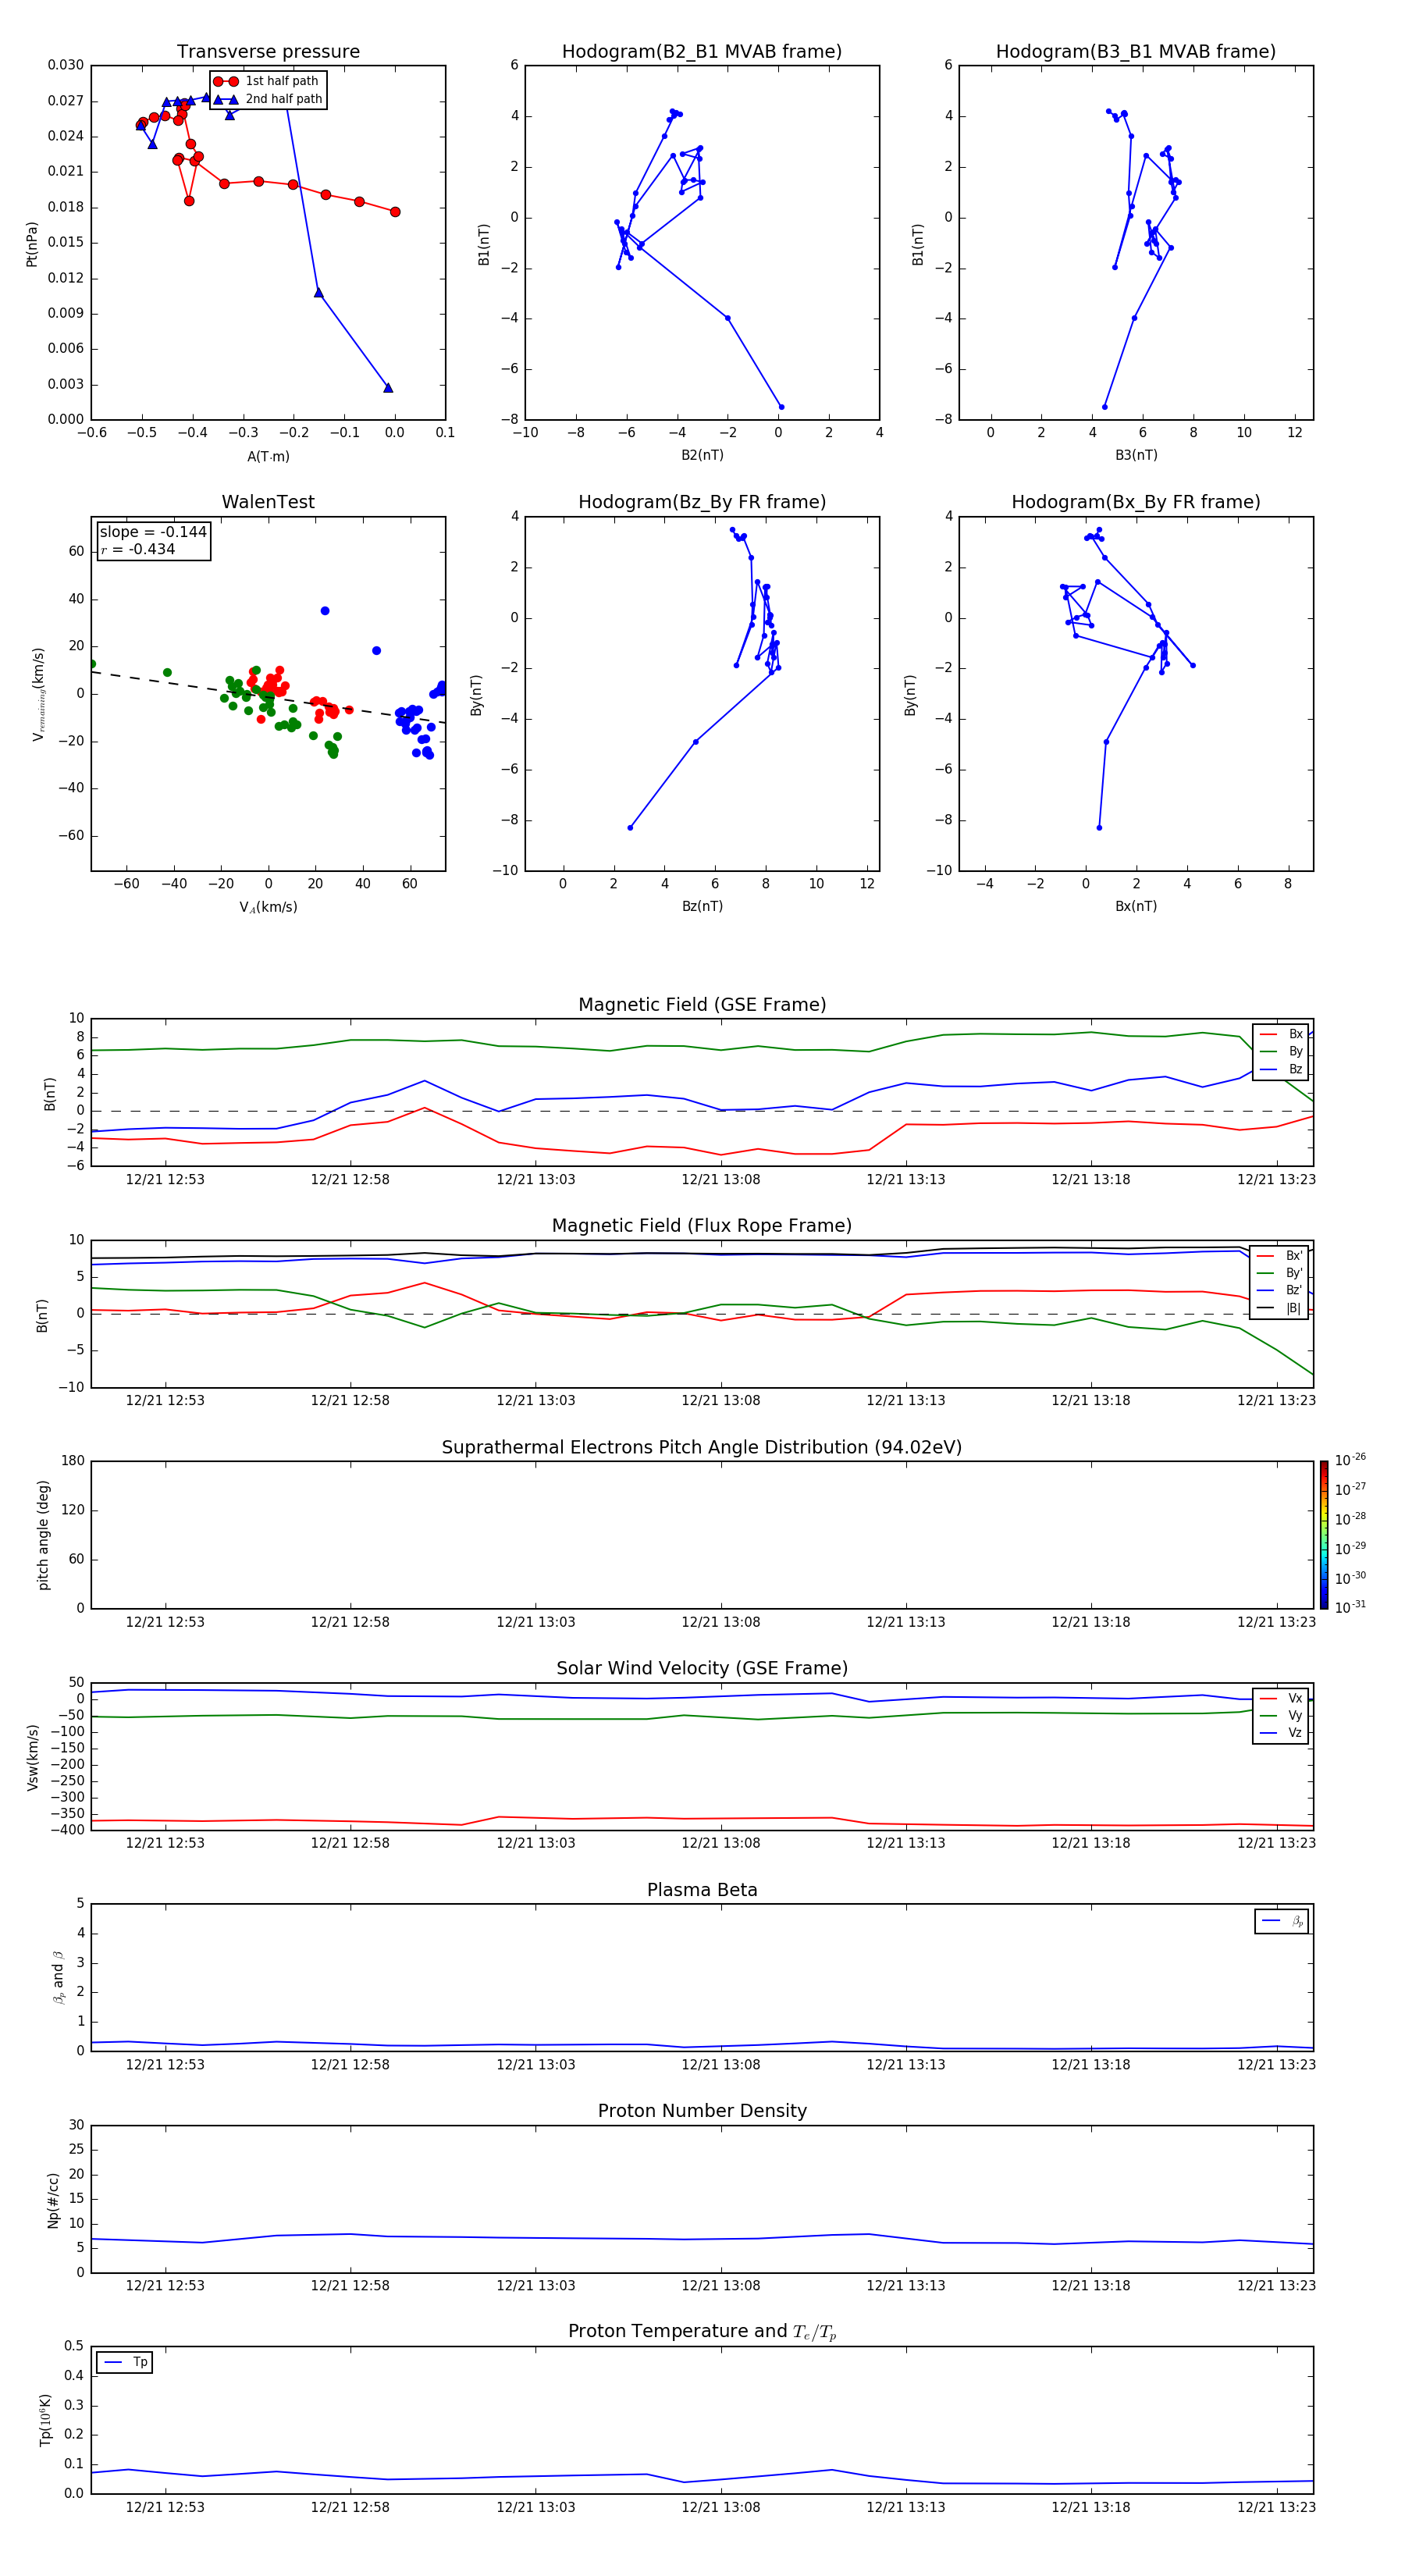Click the 'Tp' legend in temperature panel
The image size is (1405, 2576).
click(125, 2363)
